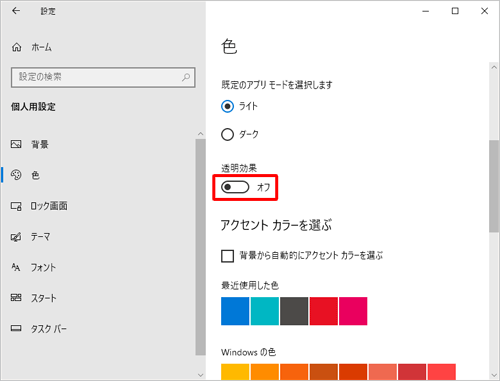Click the スタート tiles icon
The width and height of the screenshot is (500, 381).
16,297
